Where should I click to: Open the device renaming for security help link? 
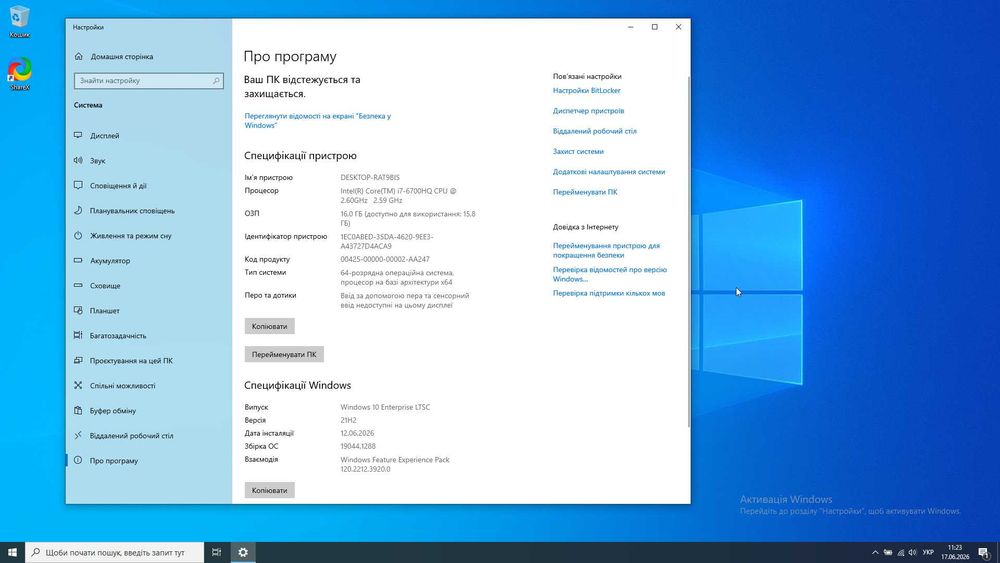[x=606, y=250]
